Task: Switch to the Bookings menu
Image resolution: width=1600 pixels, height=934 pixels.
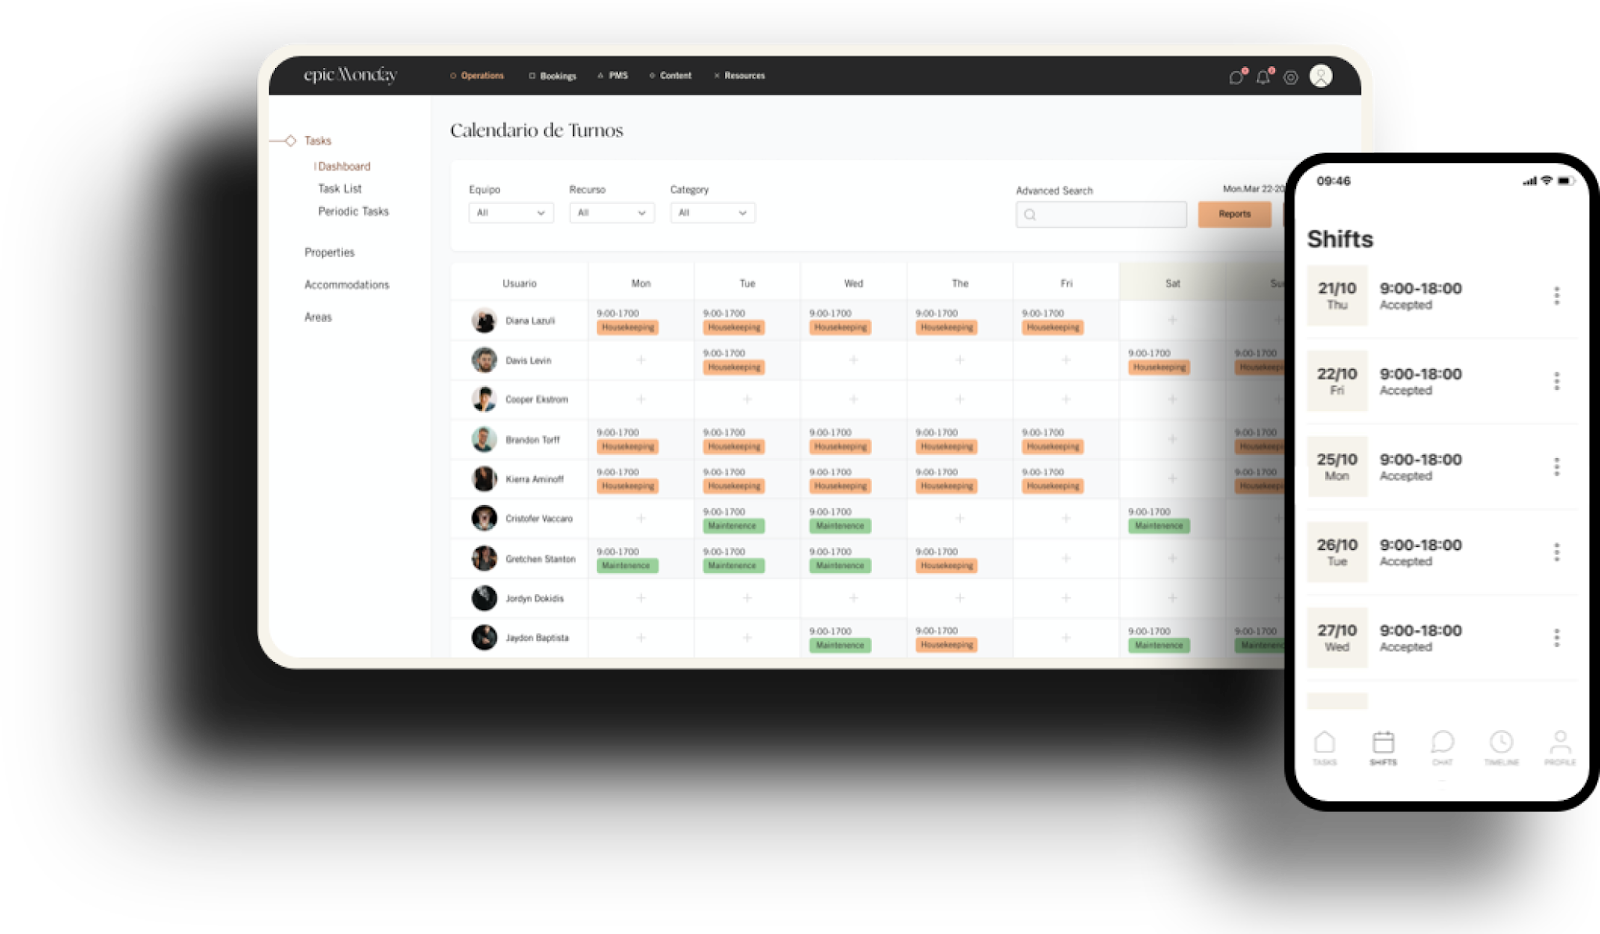Action: pos(553,76)
